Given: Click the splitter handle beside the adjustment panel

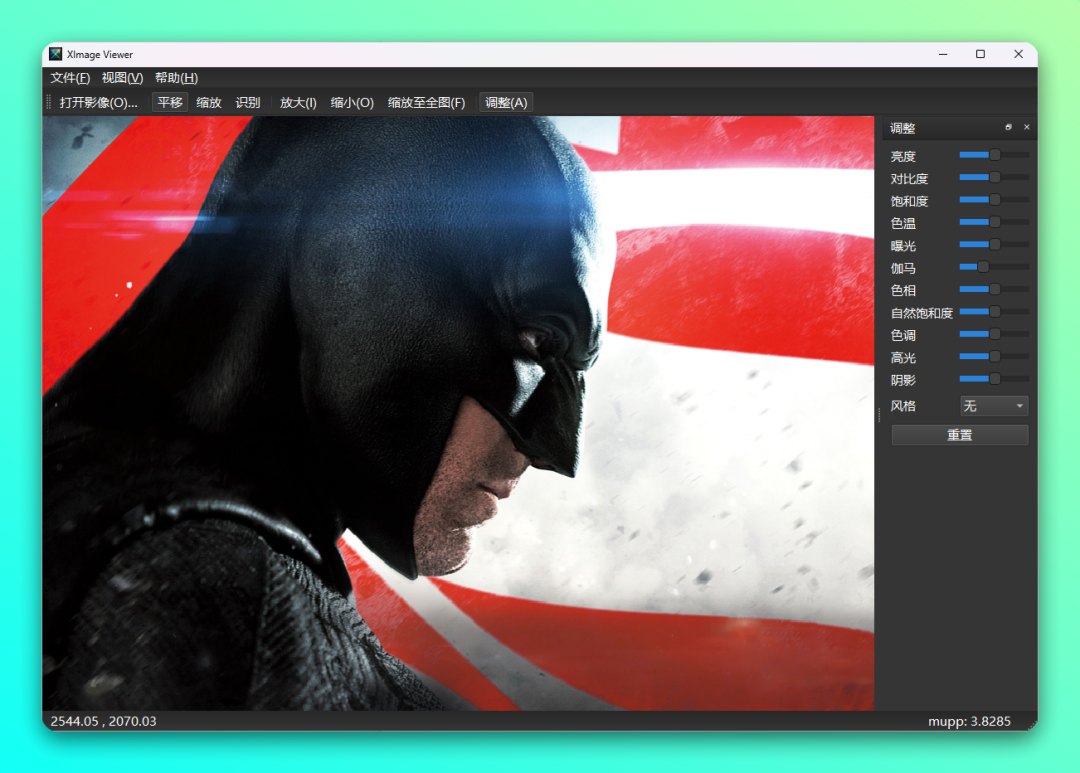Looking at the screenshot, I should pos(879,415).
